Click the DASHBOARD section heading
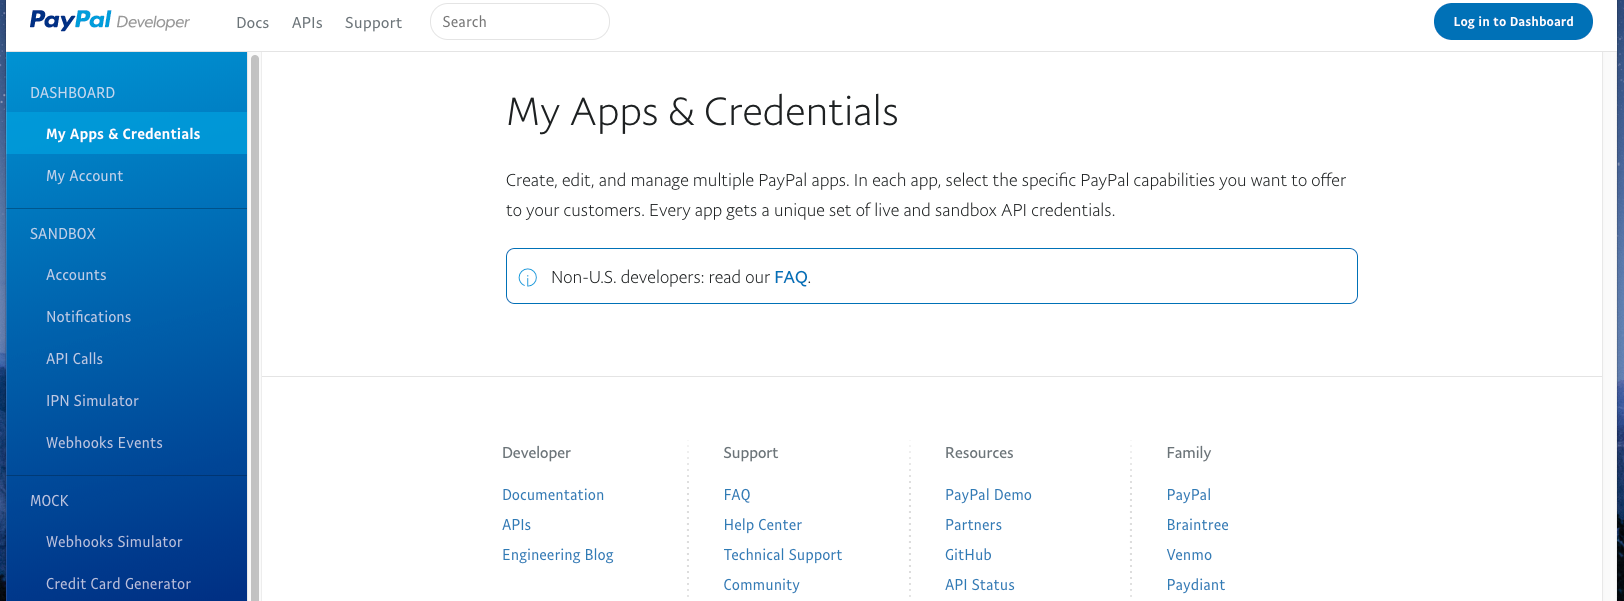 pos(72,92)
